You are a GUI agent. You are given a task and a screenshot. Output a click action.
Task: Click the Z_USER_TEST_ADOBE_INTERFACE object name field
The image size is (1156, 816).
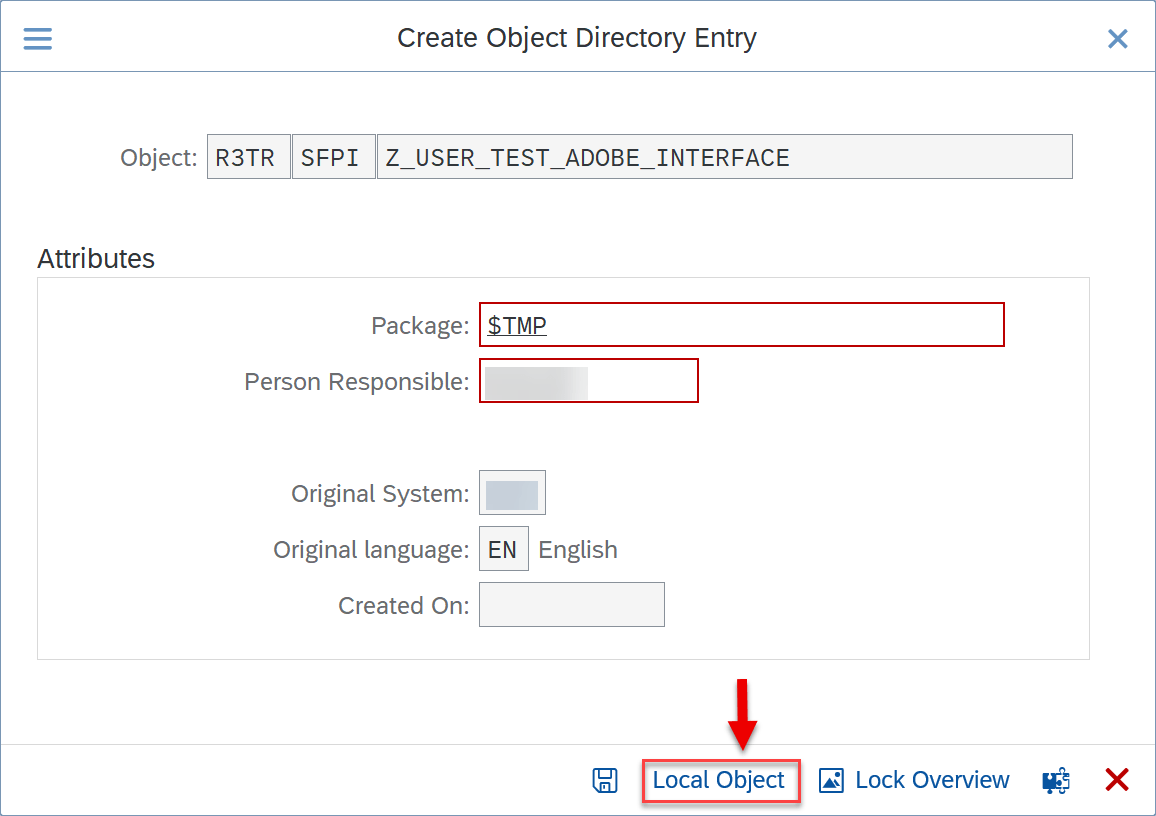tap(723, 158)
